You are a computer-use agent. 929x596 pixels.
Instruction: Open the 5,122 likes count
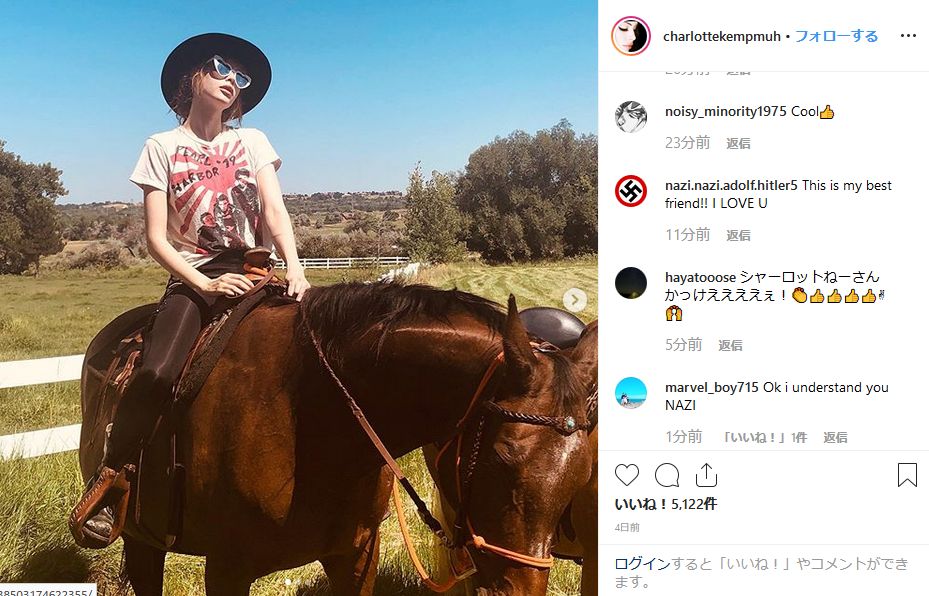[x=665, y=504]
